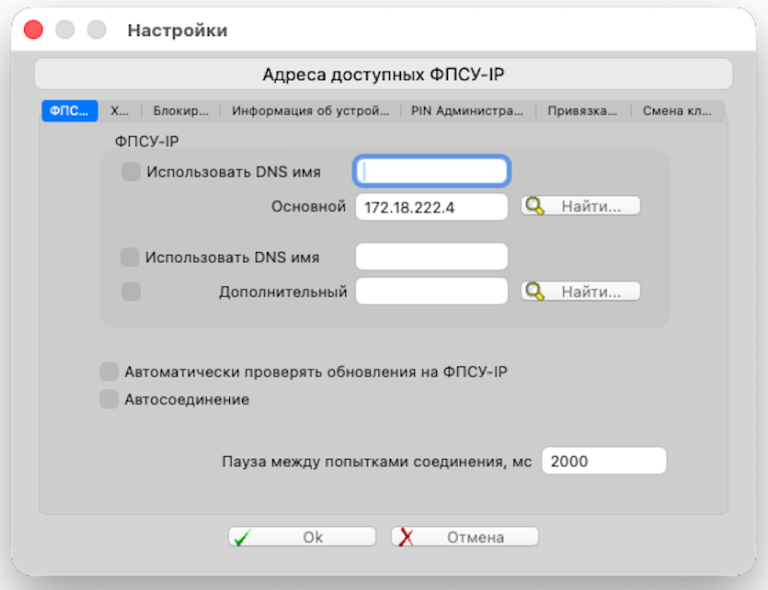Image resolution: width=768 pixels, height=590 pixels.
Task: Click the Дополнительный address input field
Action: (432, 291)
